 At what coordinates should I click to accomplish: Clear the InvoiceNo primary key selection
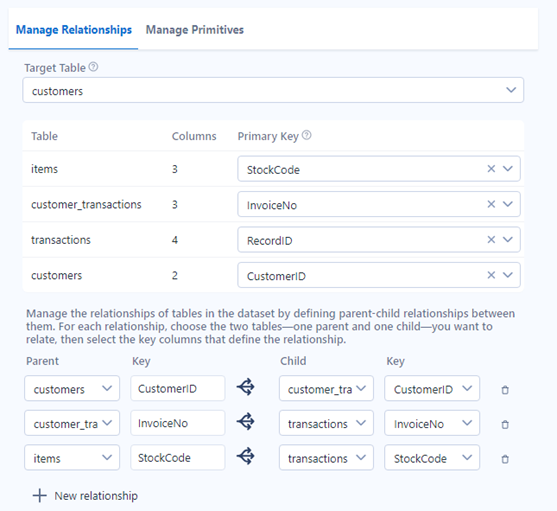pos(491,204)
